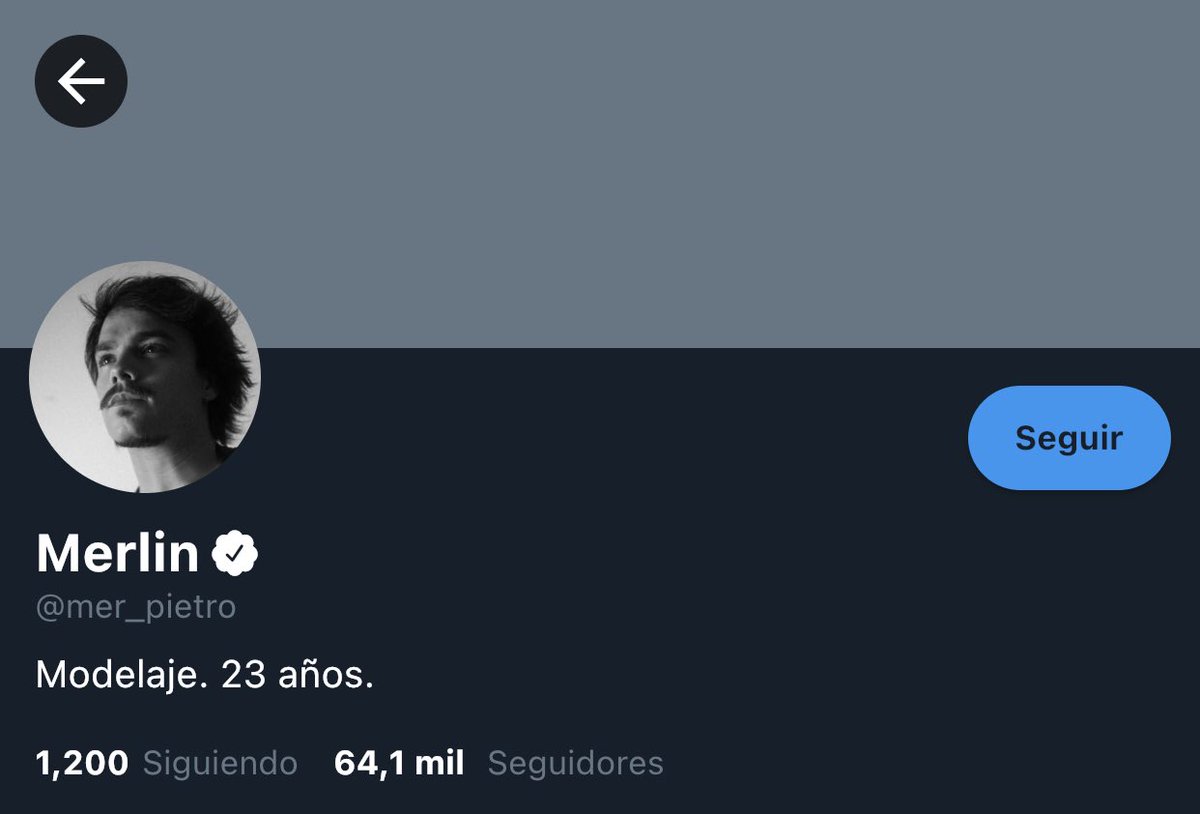Click the blue Seguir pill button
This screenshot has height=814, width=1200.
(1069, 438)
